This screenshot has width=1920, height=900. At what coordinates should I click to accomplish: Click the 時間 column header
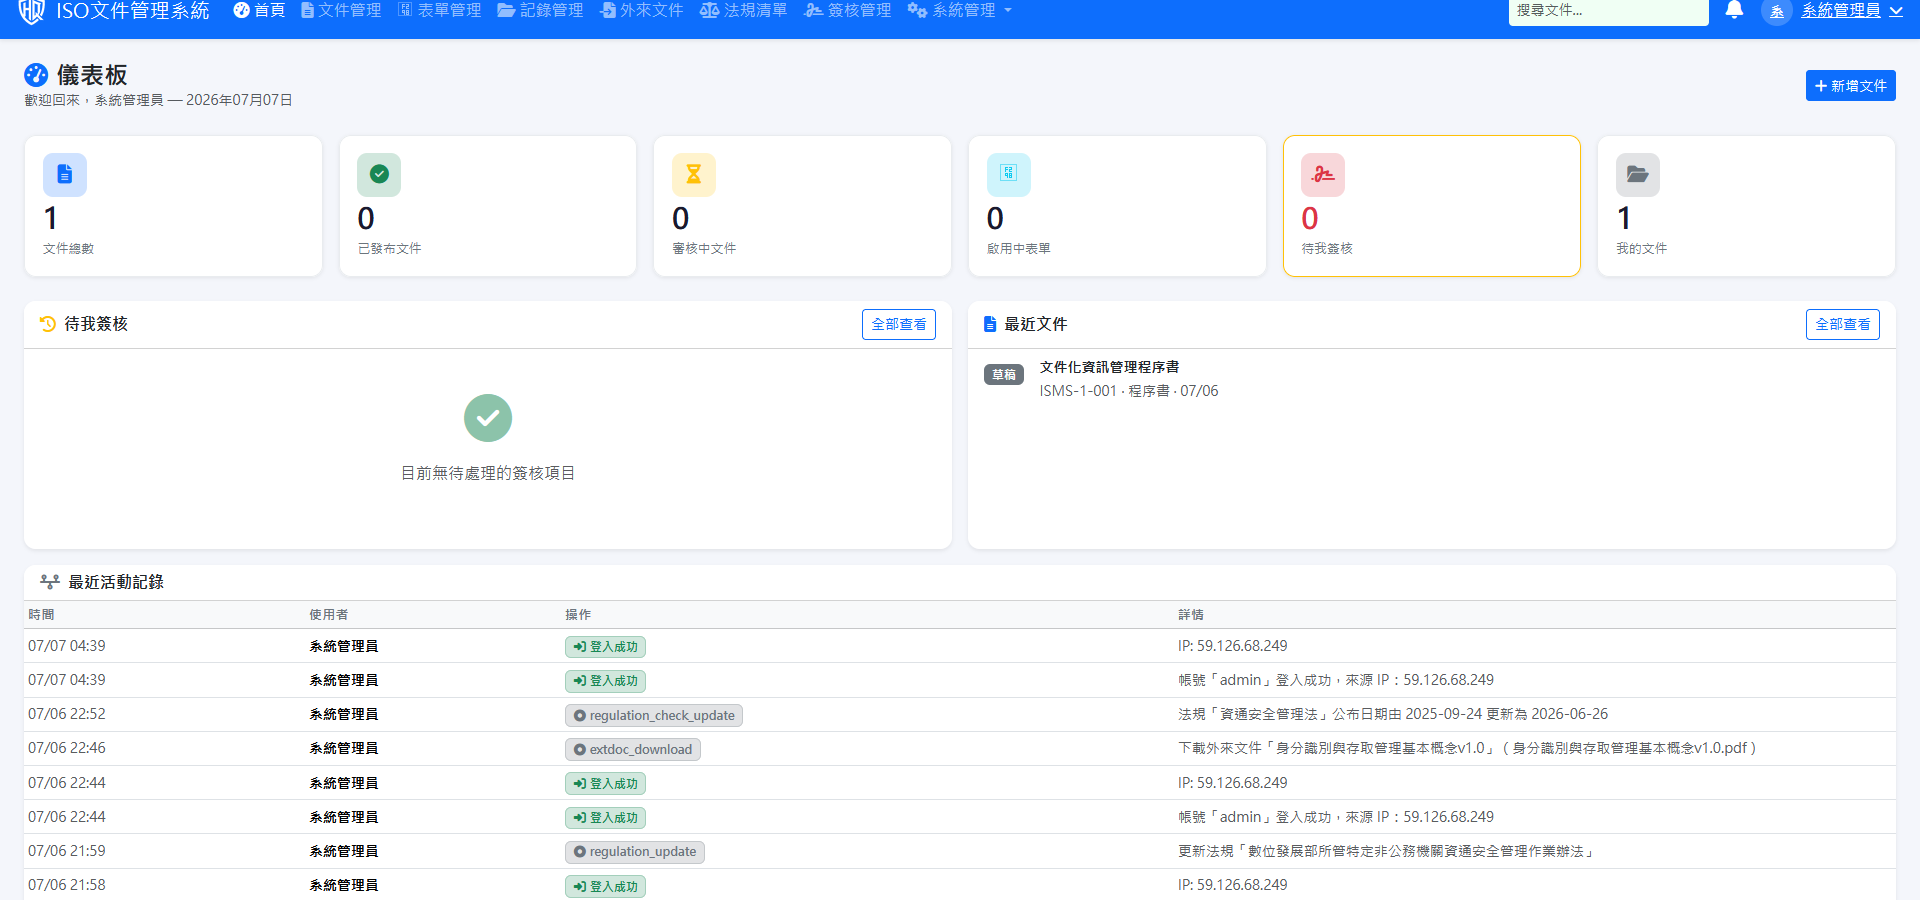(41, 615)
